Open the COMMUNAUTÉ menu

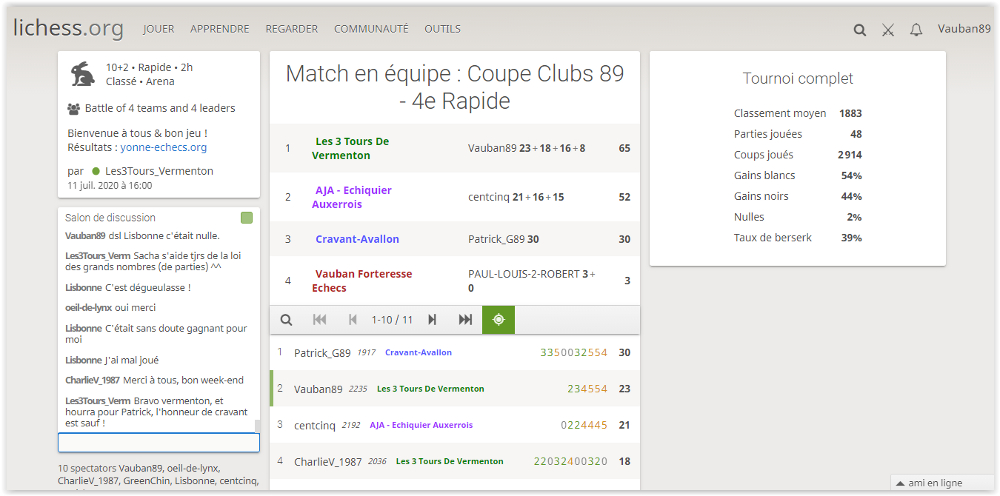click(x=371, y=29)
